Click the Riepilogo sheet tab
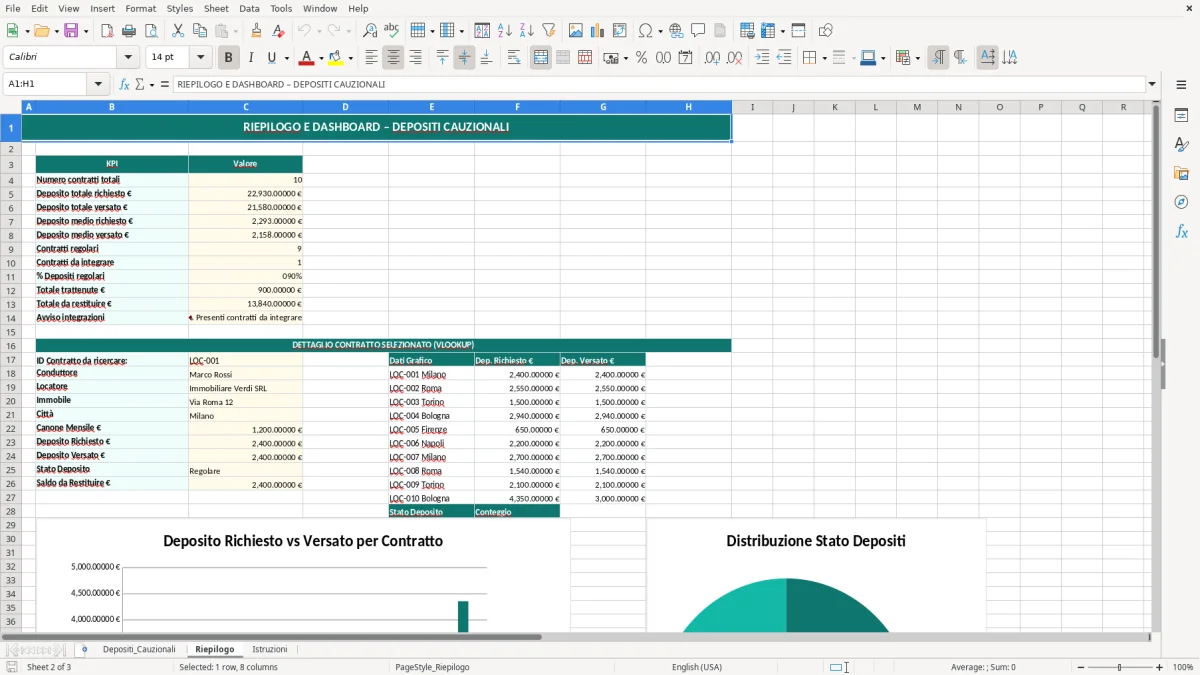This screenshot has width=1200, height=675. 214,649
